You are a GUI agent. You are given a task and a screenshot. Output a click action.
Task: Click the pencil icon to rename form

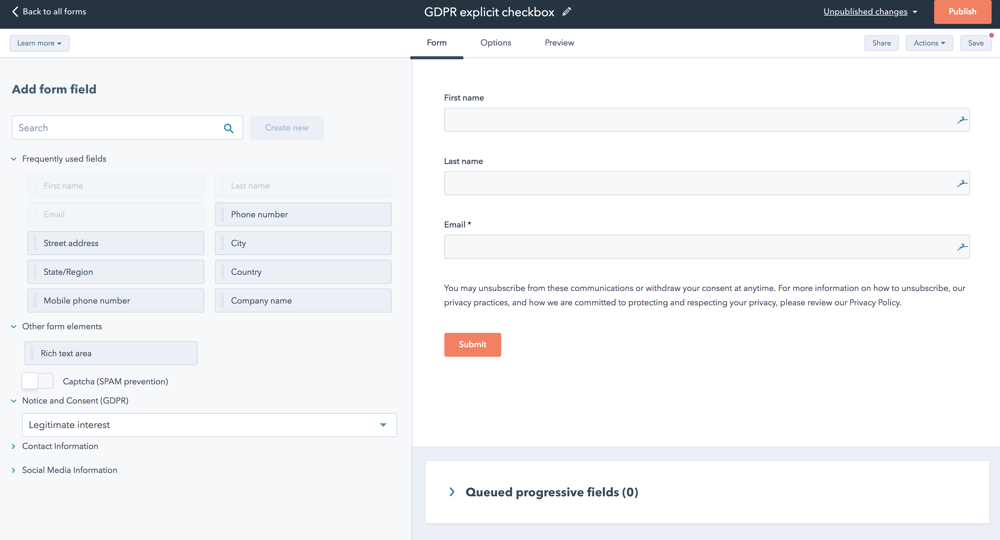(567, 12)
